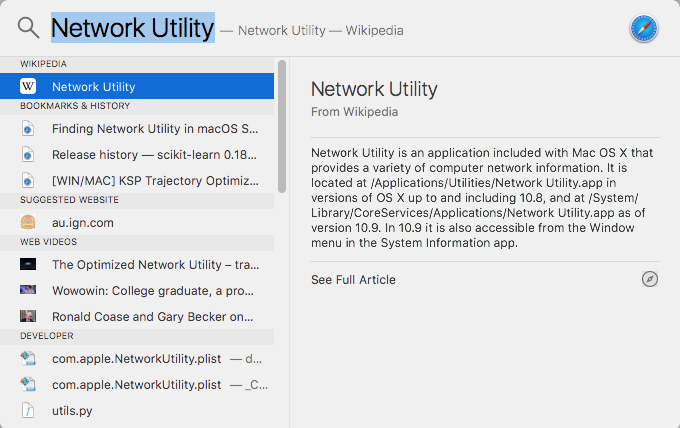Viewport: 680px width, 428px height.
Task: Select au.ign.com suggested website
Action: click(137, 222)
